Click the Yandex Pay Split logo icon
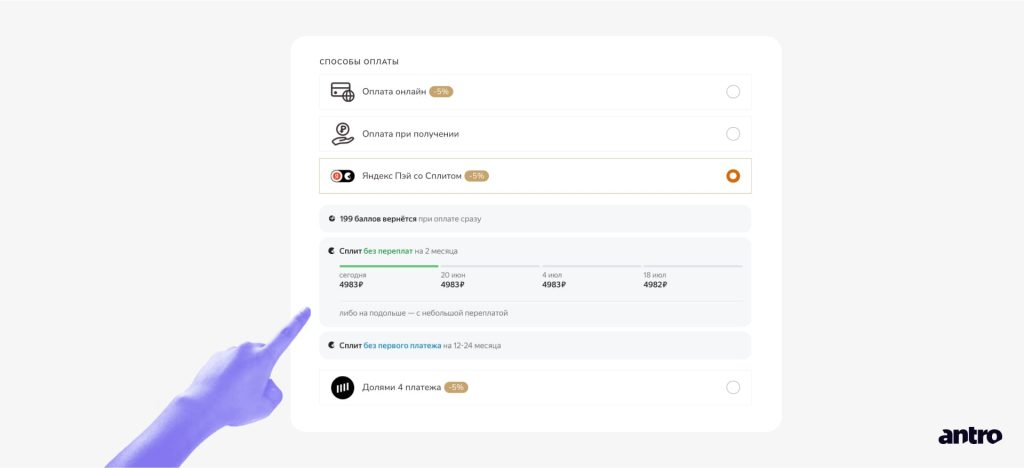1024x468 pixels. tap(342, 176)
